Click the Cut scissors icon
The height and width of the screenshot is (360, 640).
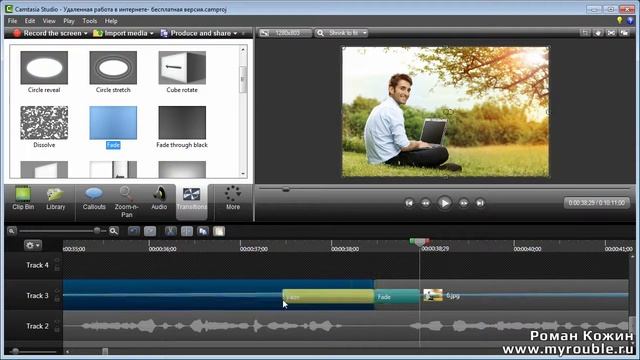coord(171,231)
